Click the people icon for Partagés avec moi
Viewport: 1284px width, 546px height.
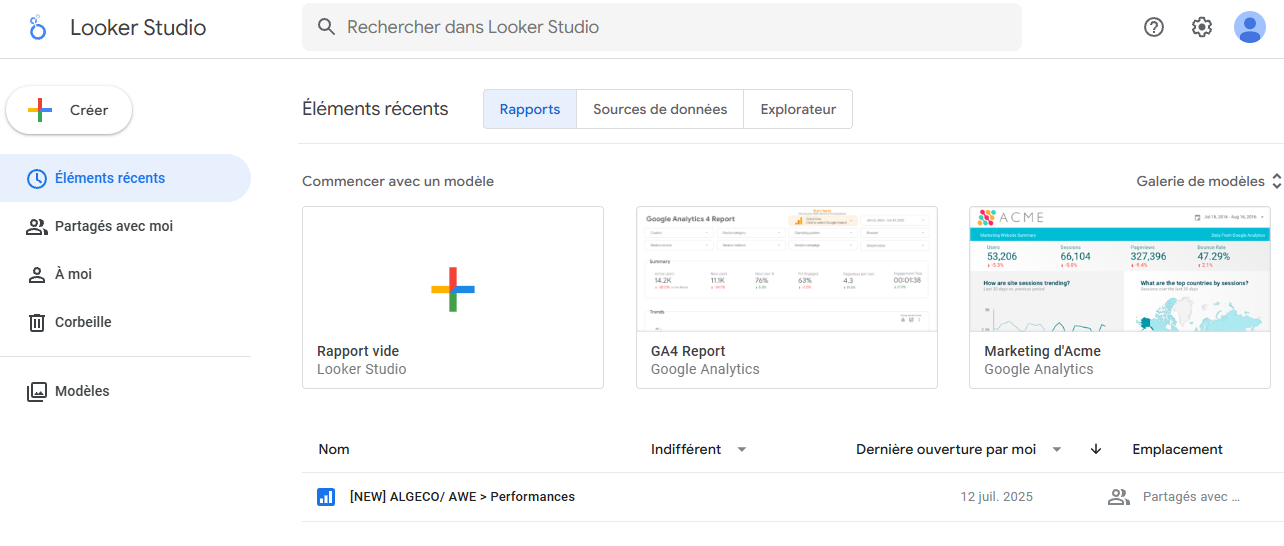coord(36,227)
